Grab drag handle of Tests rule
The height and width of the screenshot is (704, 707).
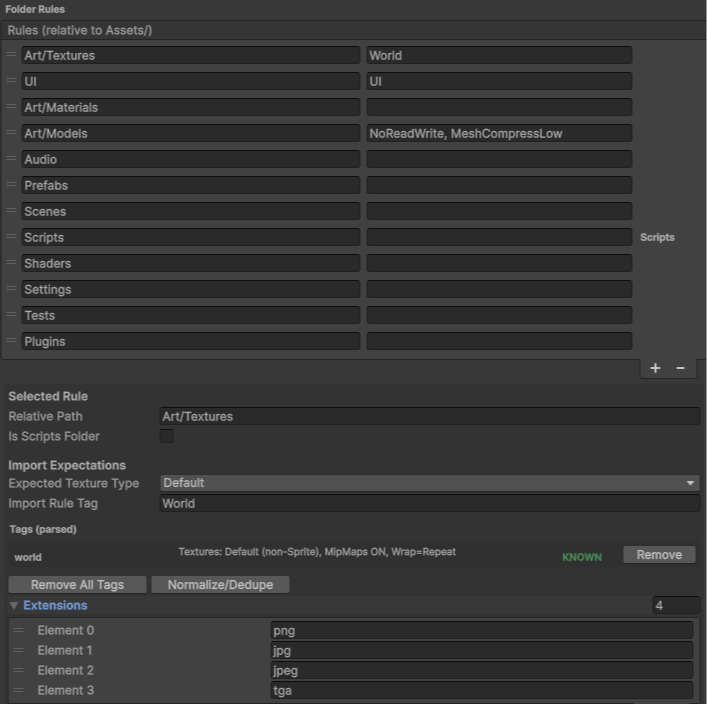11,314
